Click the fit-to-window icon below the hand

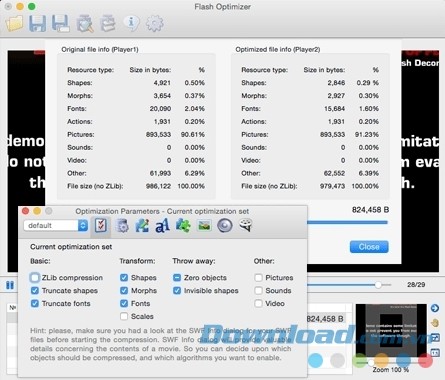click(x=435, y=338)
